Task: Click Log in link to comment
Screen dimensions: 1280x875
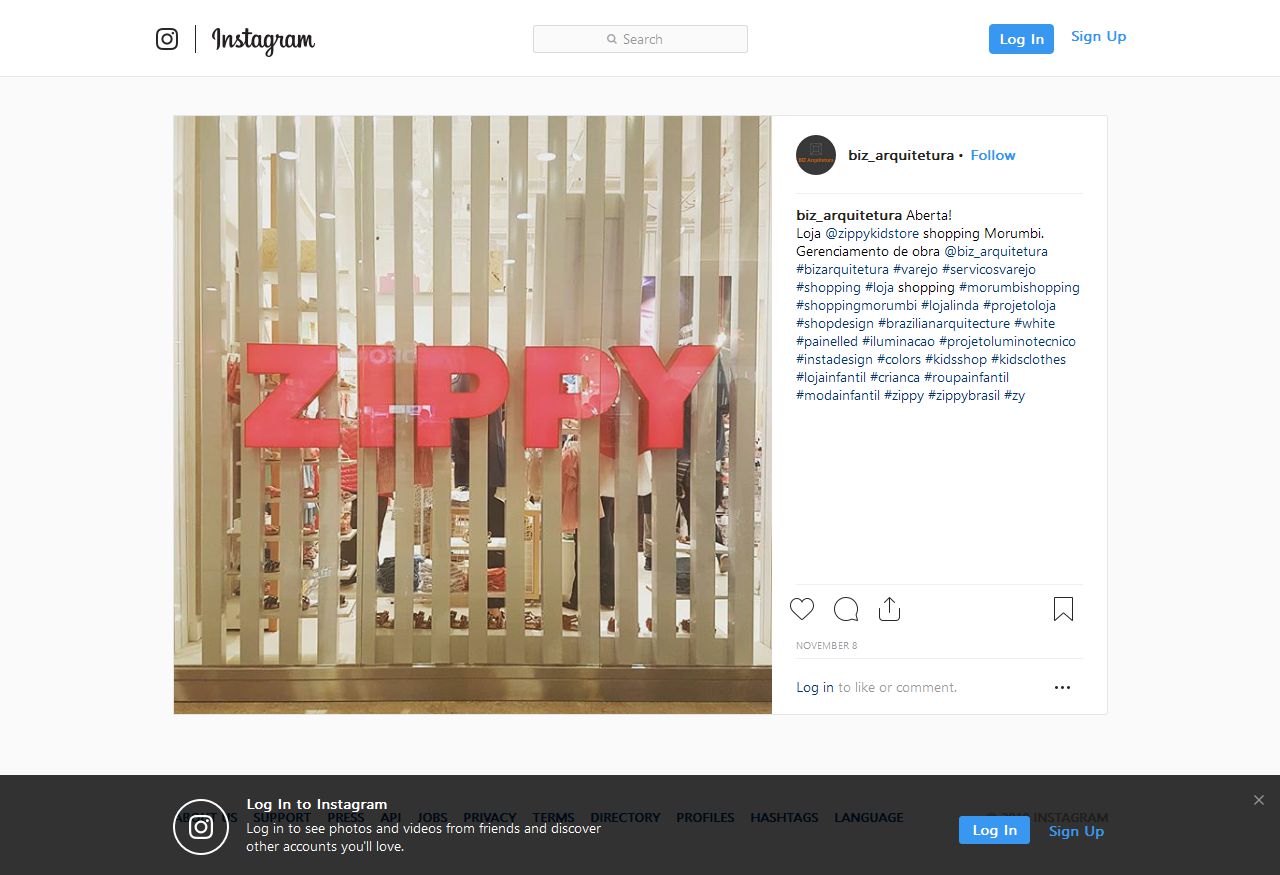Action: tap(815, 687)
